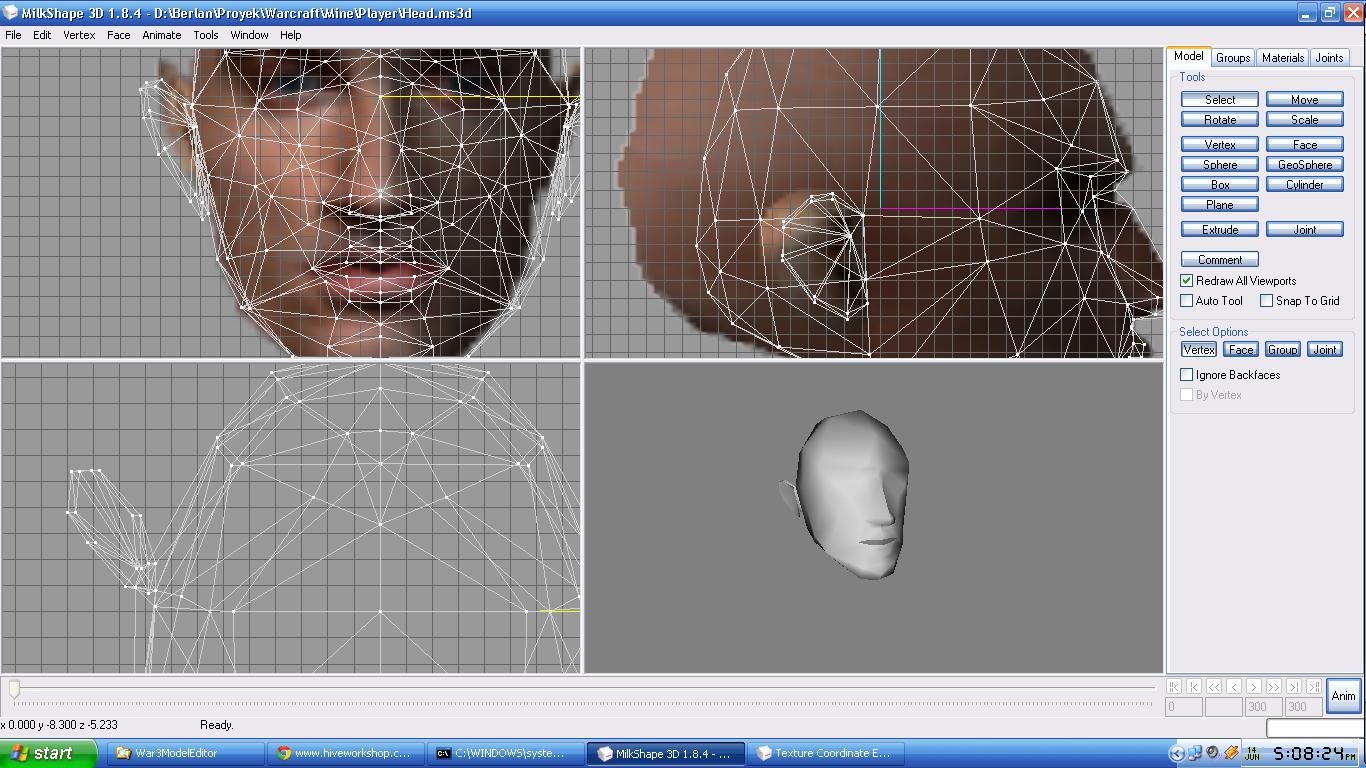Activate the Joint tool
Image resolution: width=1366 pixels, height=768 pixels.
[1305, 229]
